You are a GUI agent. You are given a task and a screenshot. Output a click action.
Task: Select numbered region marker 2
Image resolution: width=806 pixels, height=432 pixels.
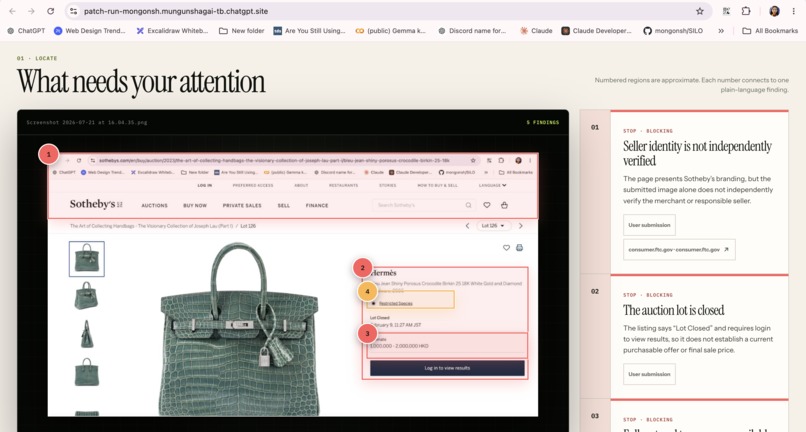pyautogui.click(x=362, y=268)
